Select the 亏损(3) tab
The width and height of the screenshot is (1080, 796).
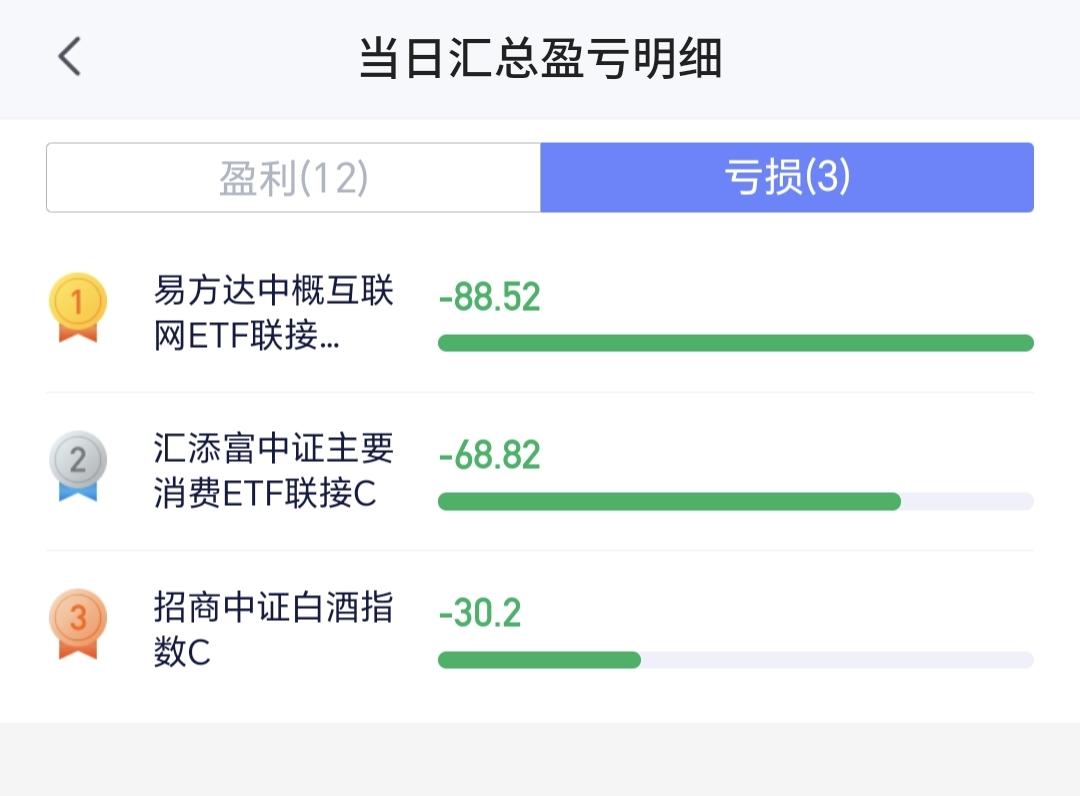(786, 178)
